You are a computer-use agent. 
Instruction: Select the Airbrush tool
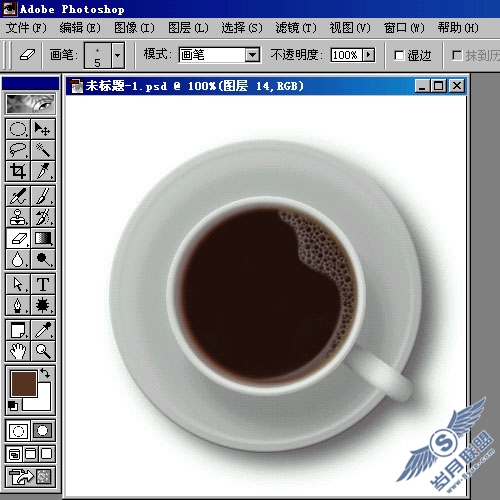(18, 196)
